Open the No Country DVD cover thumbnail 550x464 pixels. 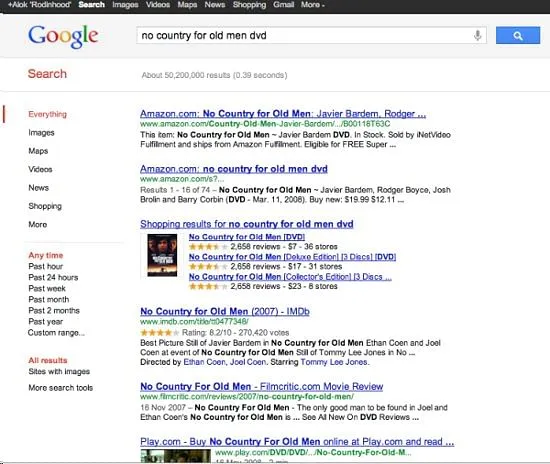click(x=162, y=255)
